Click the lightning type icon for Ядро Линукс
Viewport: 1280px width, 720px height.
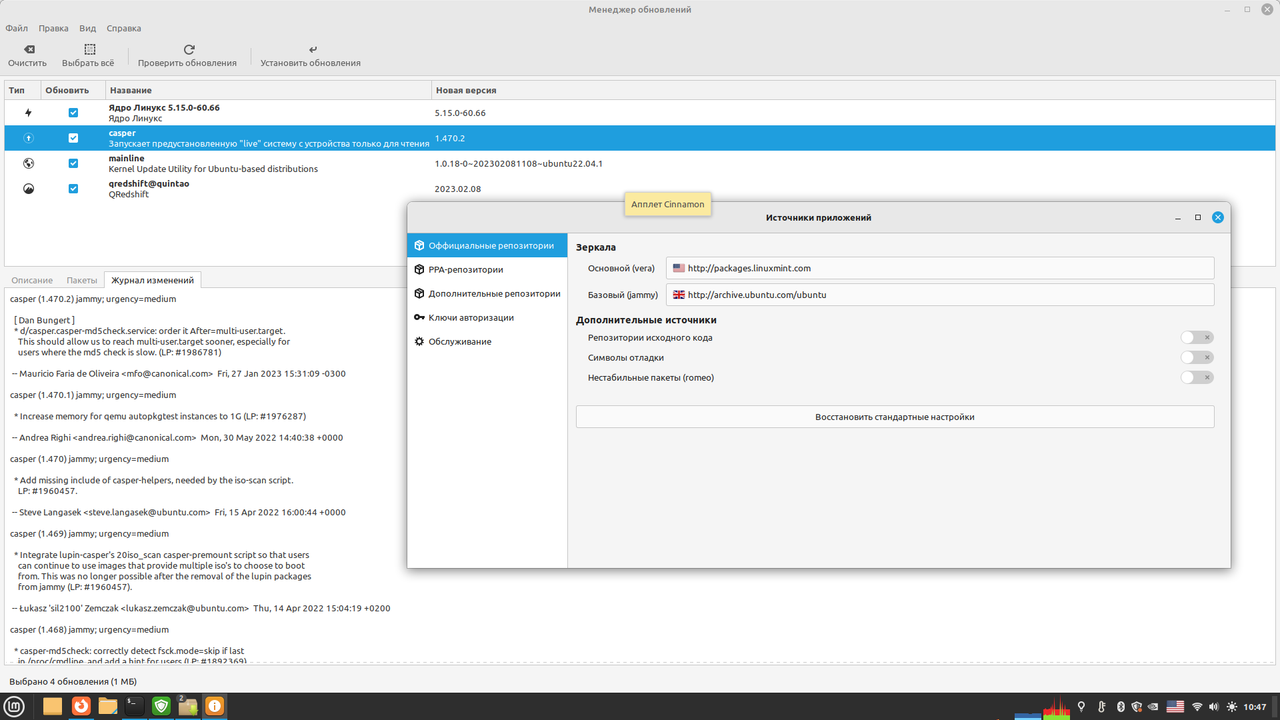click(x=28, y=112)
